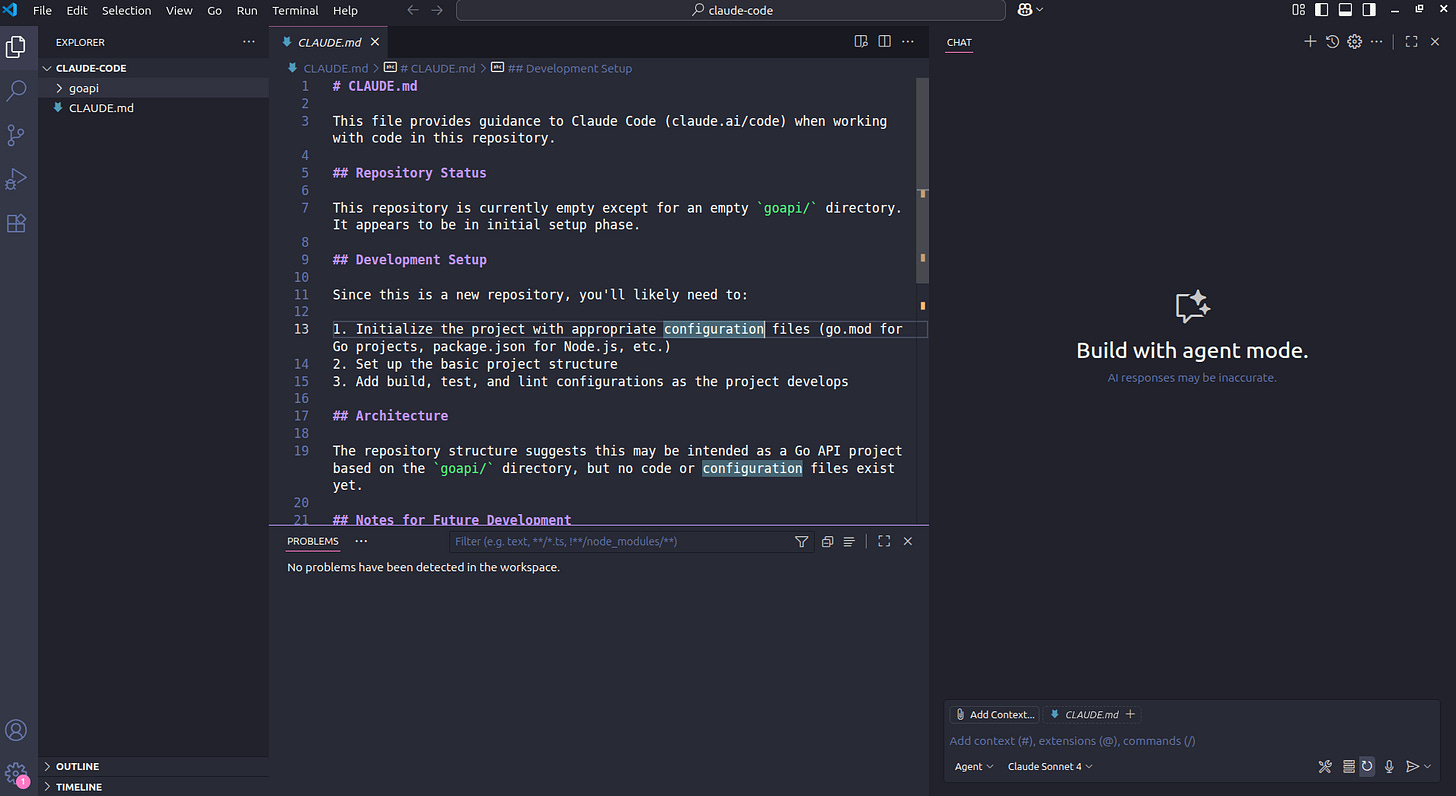Select the Problems panel tab
Image resolution: width=1456 pixels, height=796 pixels.
coord(313,541)
